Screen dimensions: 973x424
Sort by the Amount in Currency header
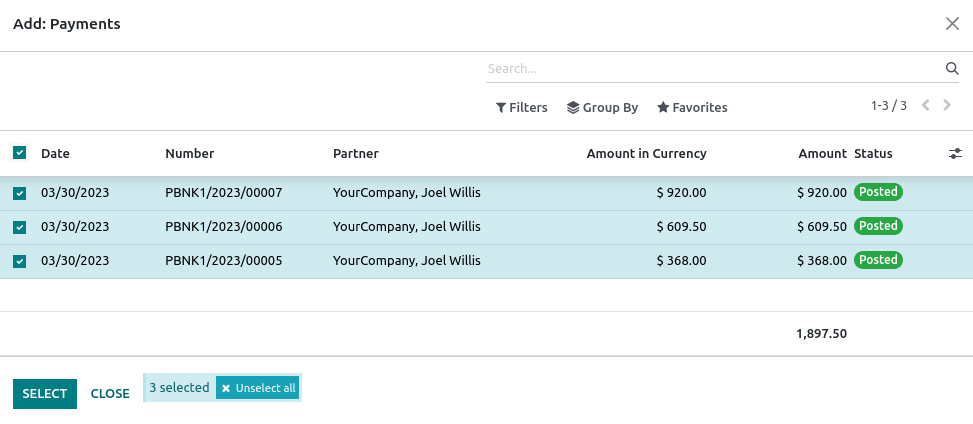pyautogui.click(x=646, y=154)
